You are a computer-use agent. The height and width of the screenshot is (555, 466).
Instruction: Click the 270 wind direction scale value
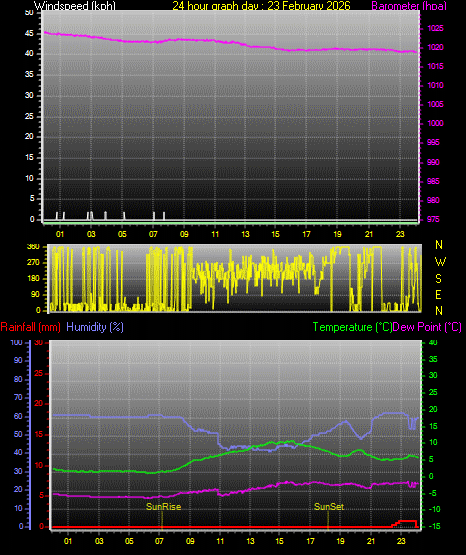(34, 263)
